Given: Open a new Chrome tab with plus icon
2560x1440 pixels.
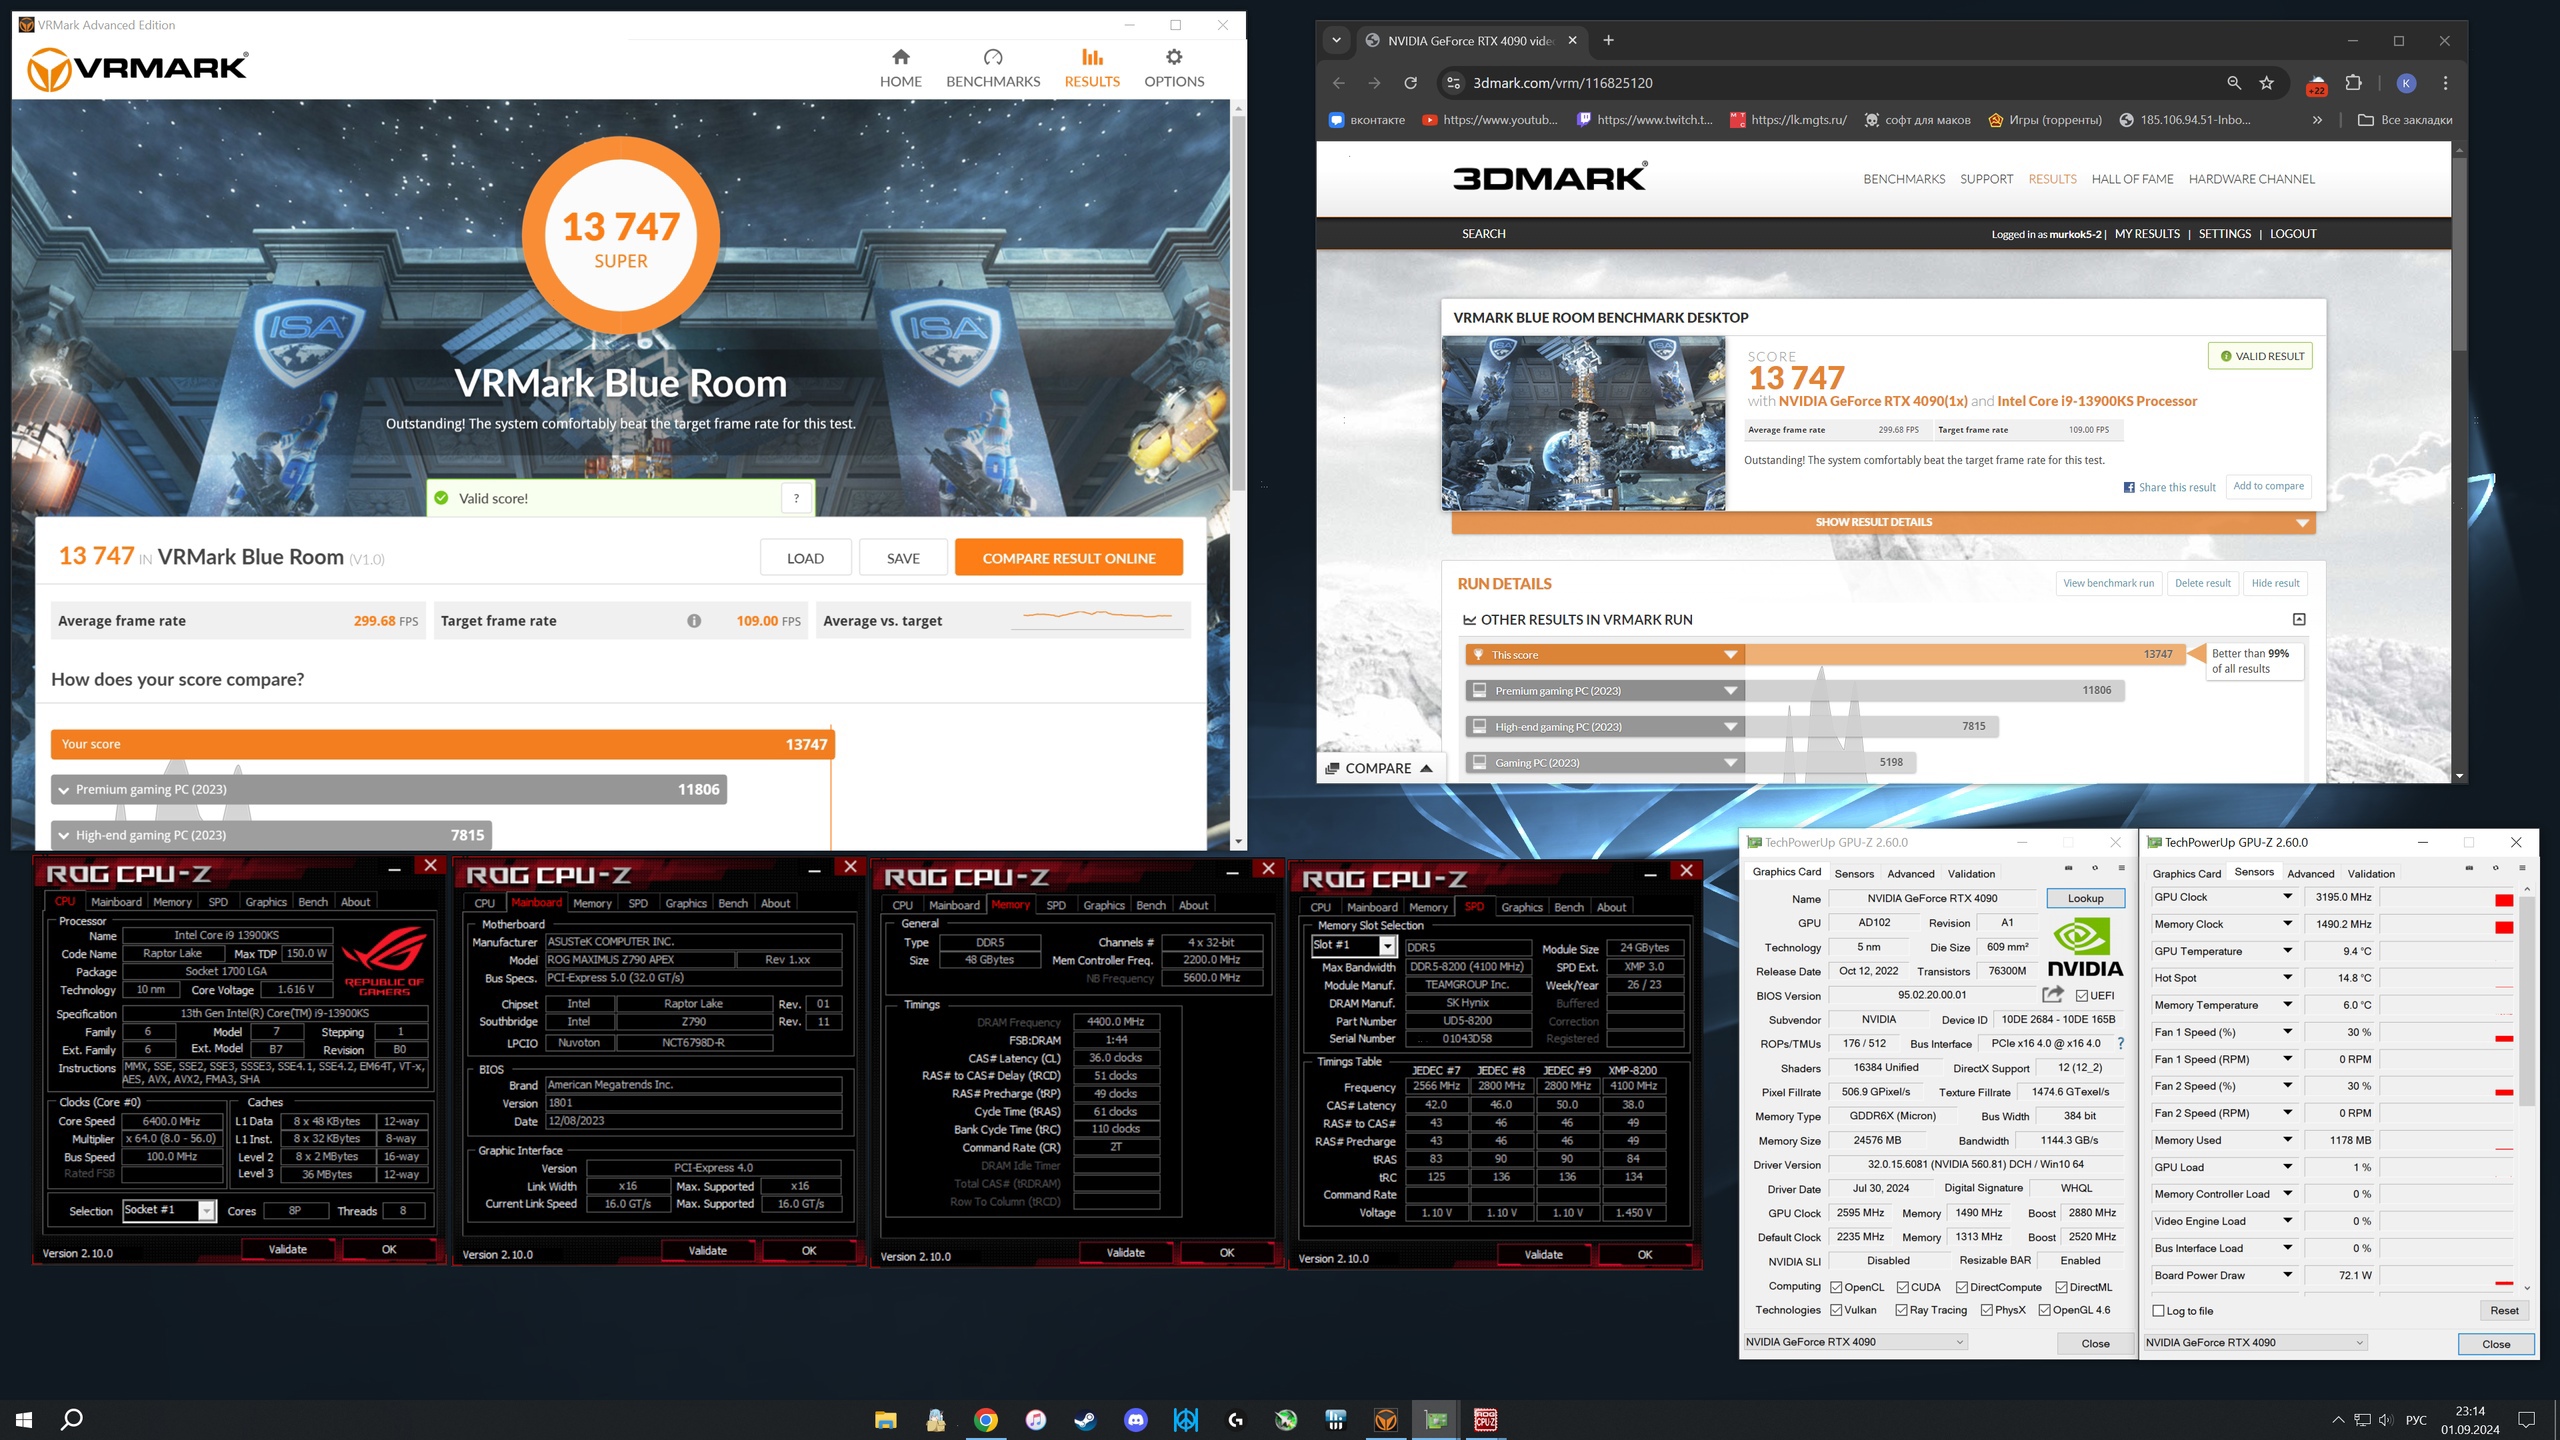Looking at the screenshot, I should point(1608,40).
